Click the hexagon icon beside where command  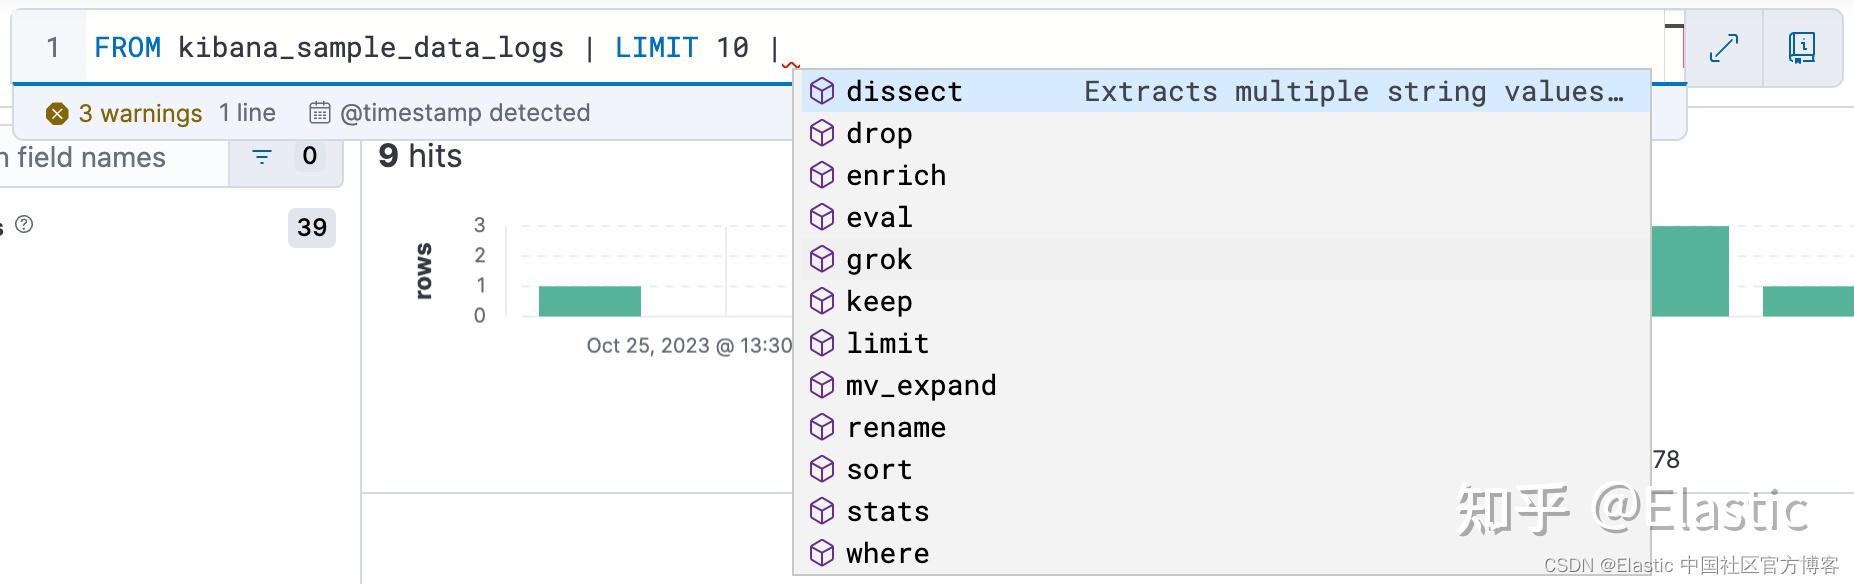coord(823,553)
